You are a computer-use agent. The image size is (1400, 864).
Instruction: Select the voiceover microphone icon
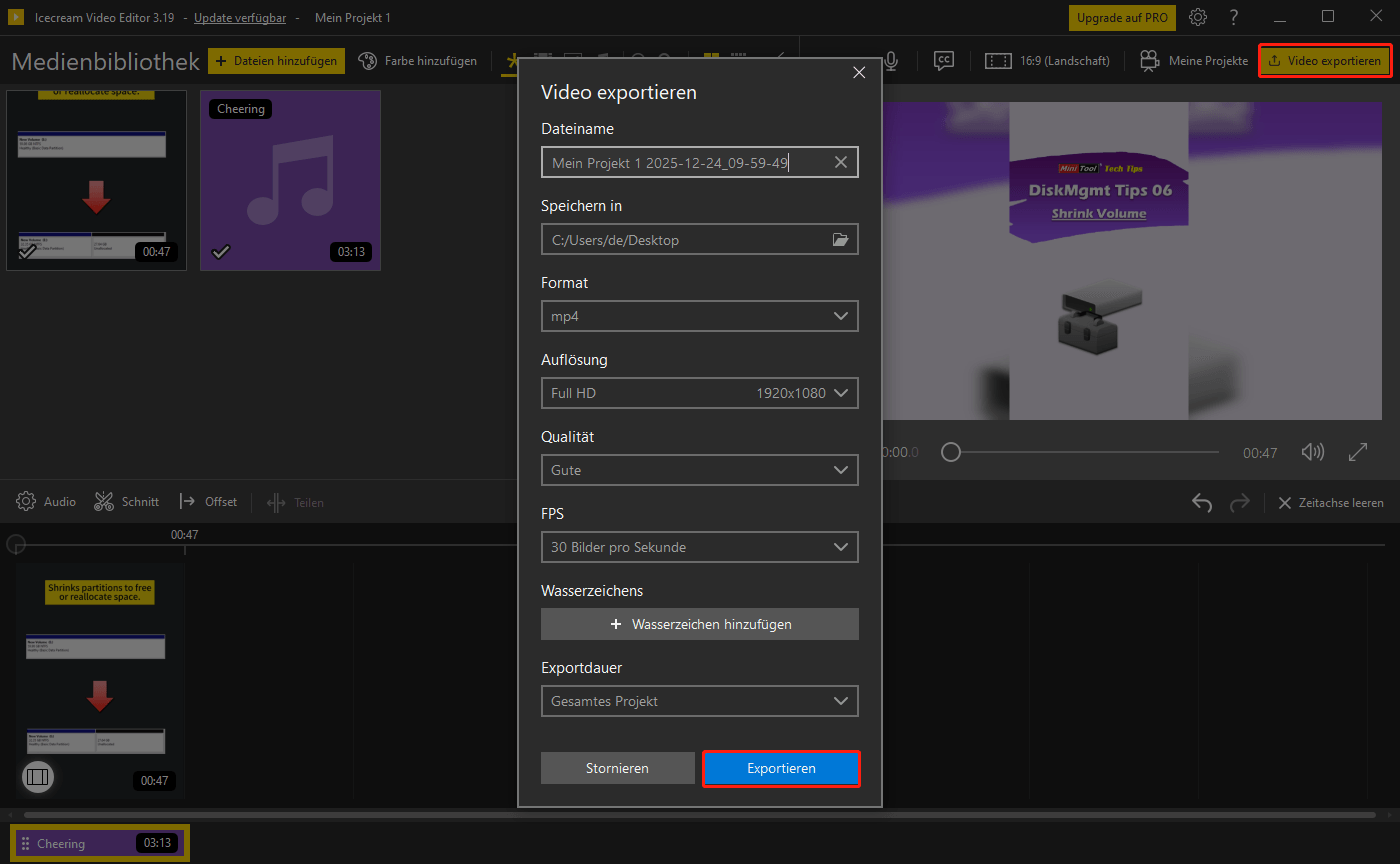click(x=890, y=60)
